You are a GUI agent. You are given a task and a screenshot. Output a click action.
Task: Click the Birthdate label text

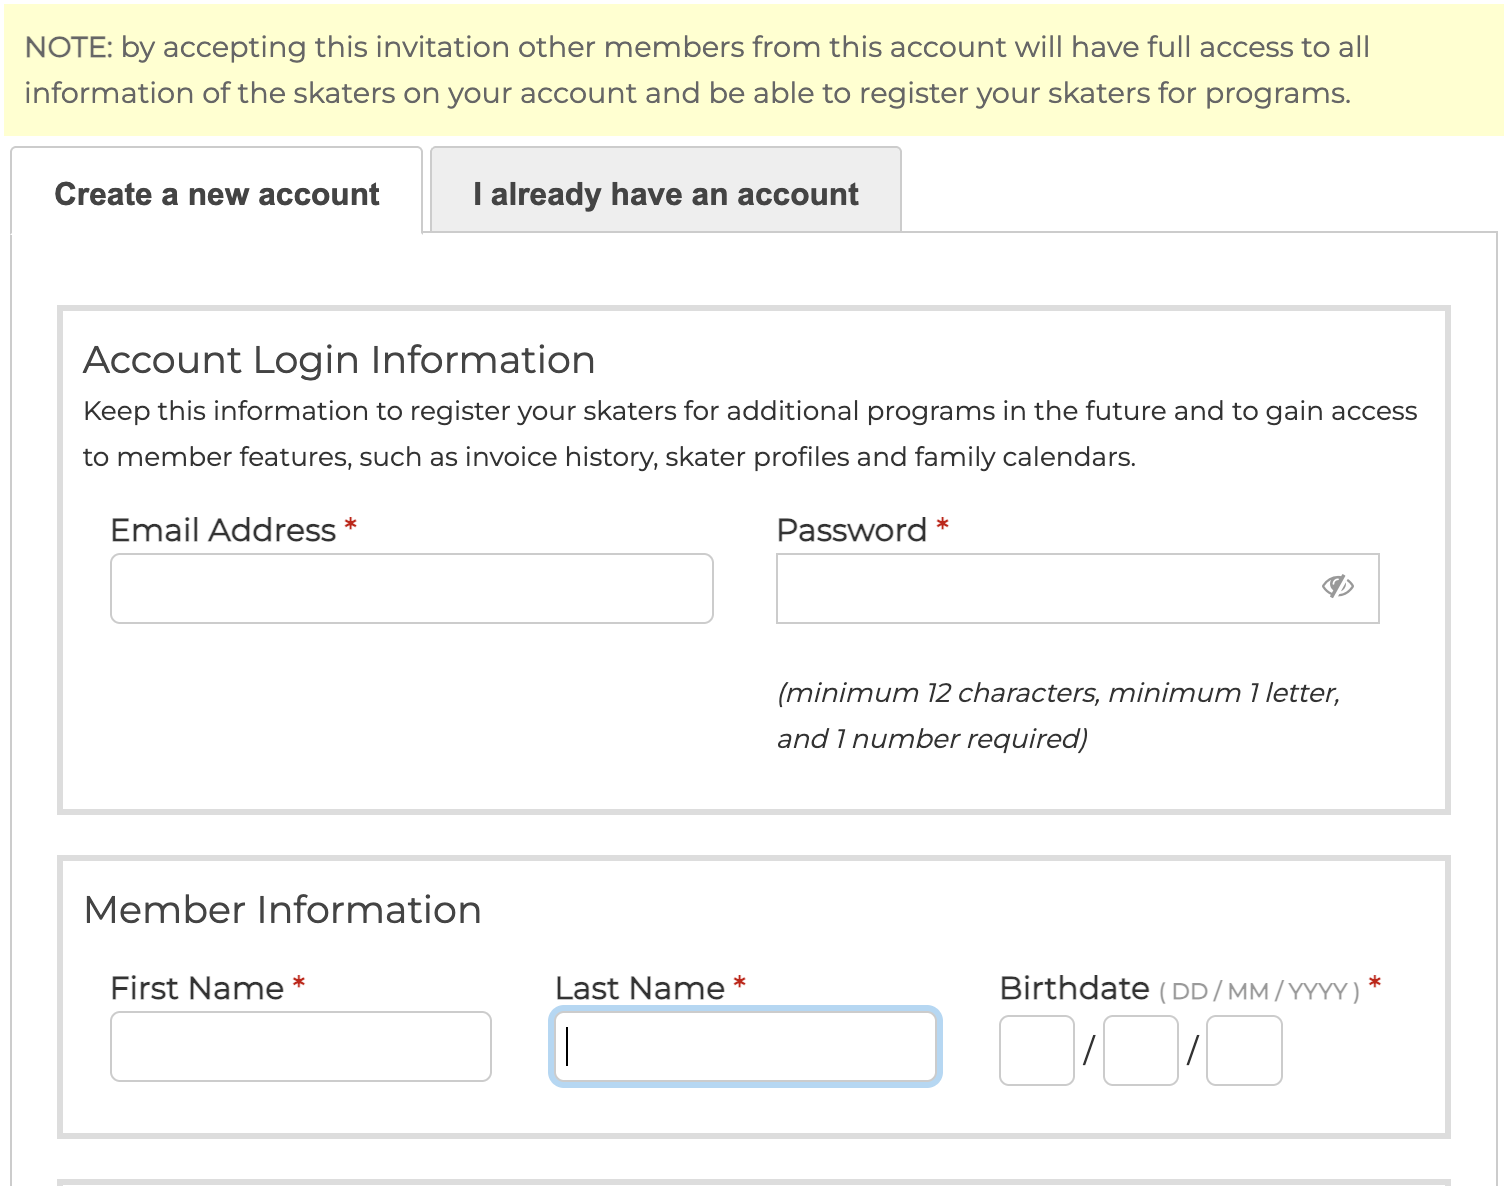(1075, 988)
